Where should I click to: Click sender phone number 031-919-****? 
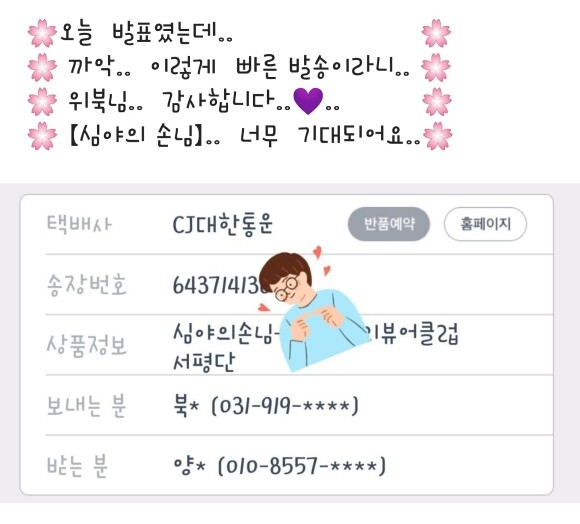pos(284,406)
